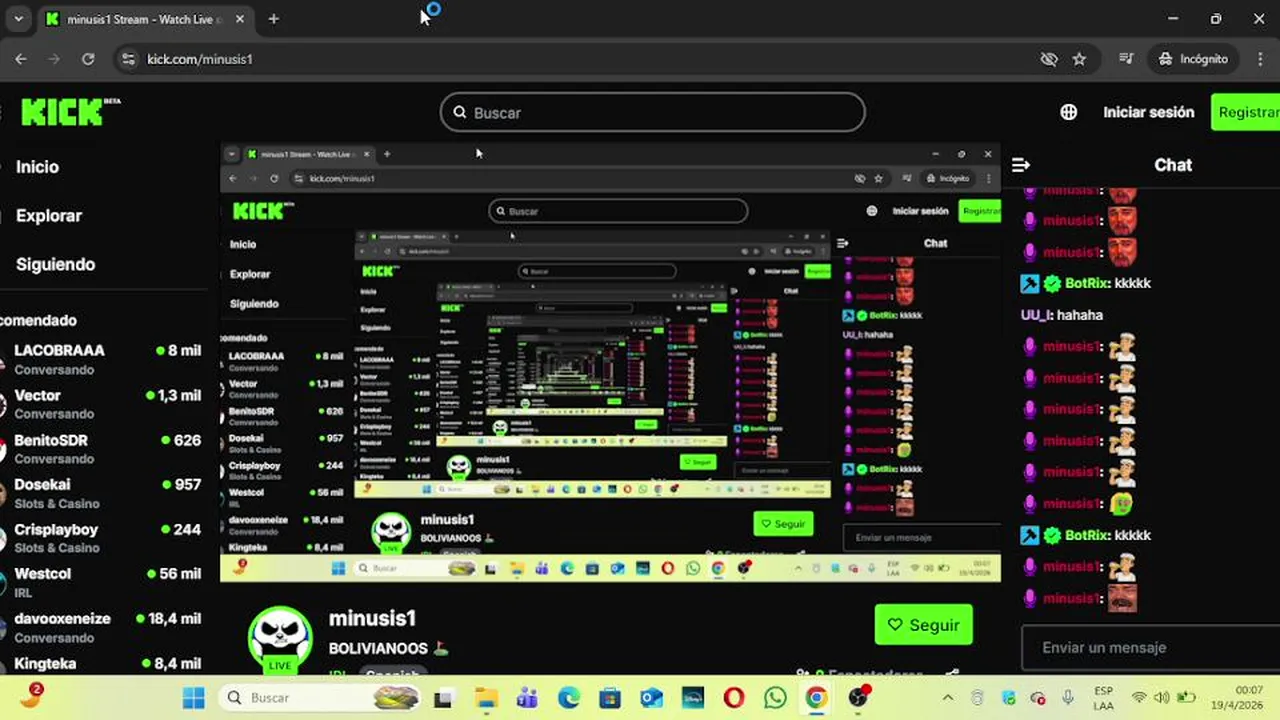Open the volume control in system tray
1280x720 pixels.
[1161, 698]
